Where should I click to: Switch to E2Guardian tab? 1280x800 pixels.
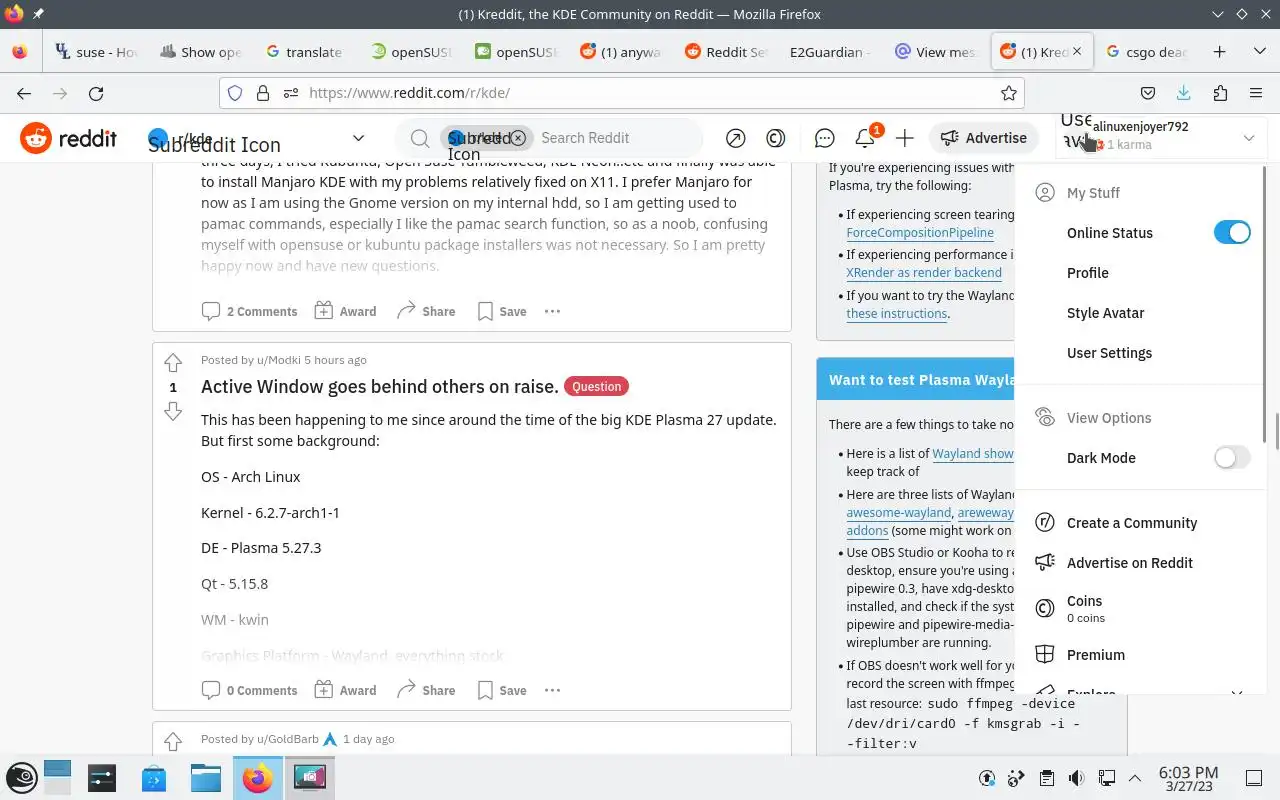(x=830, y=52)
